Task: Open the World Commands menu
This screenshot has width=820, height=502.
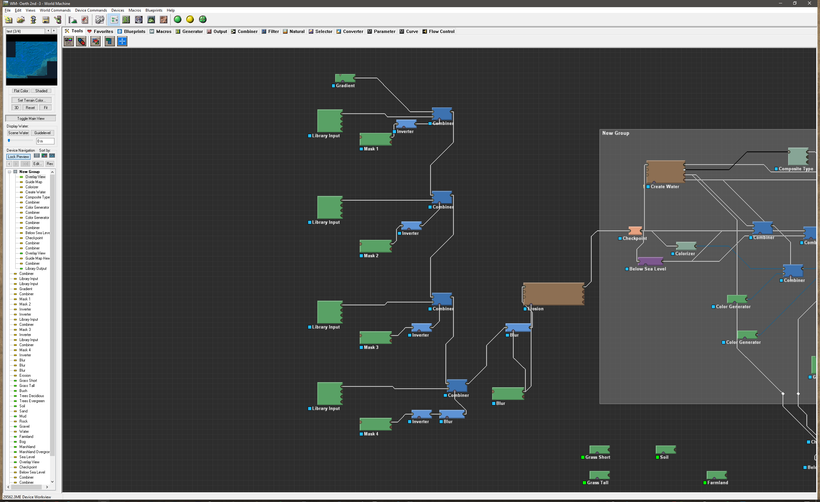Action: pos(55,10)
